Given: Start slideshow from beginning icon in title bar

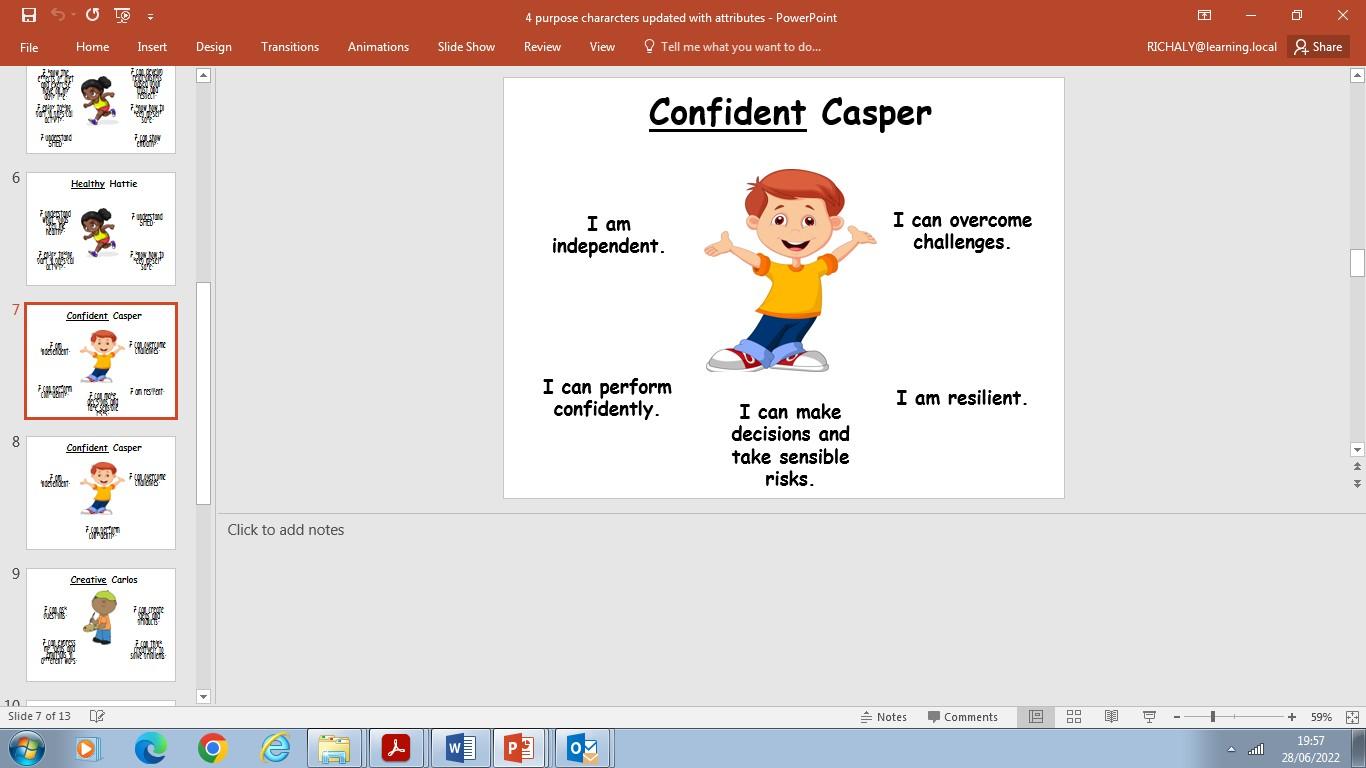Looking at the screenshot, I should point(122,15).
